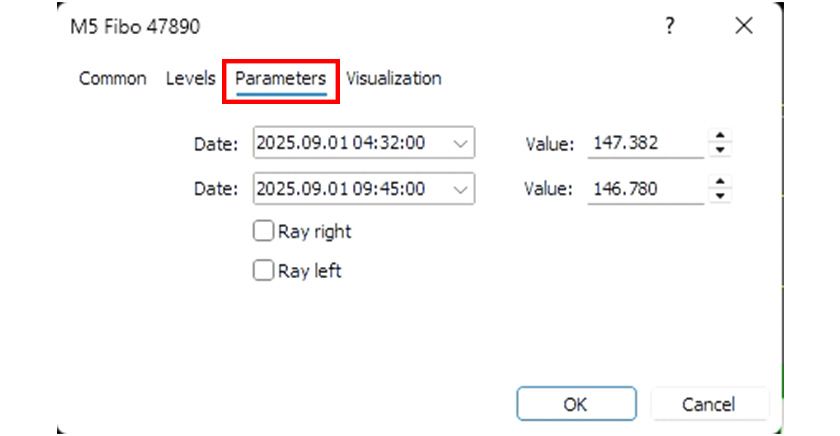The height and width of the screenshot is (436, 840).
Task: Close the M5 Fibo 47890 dialog
Action: click(743, 26)
